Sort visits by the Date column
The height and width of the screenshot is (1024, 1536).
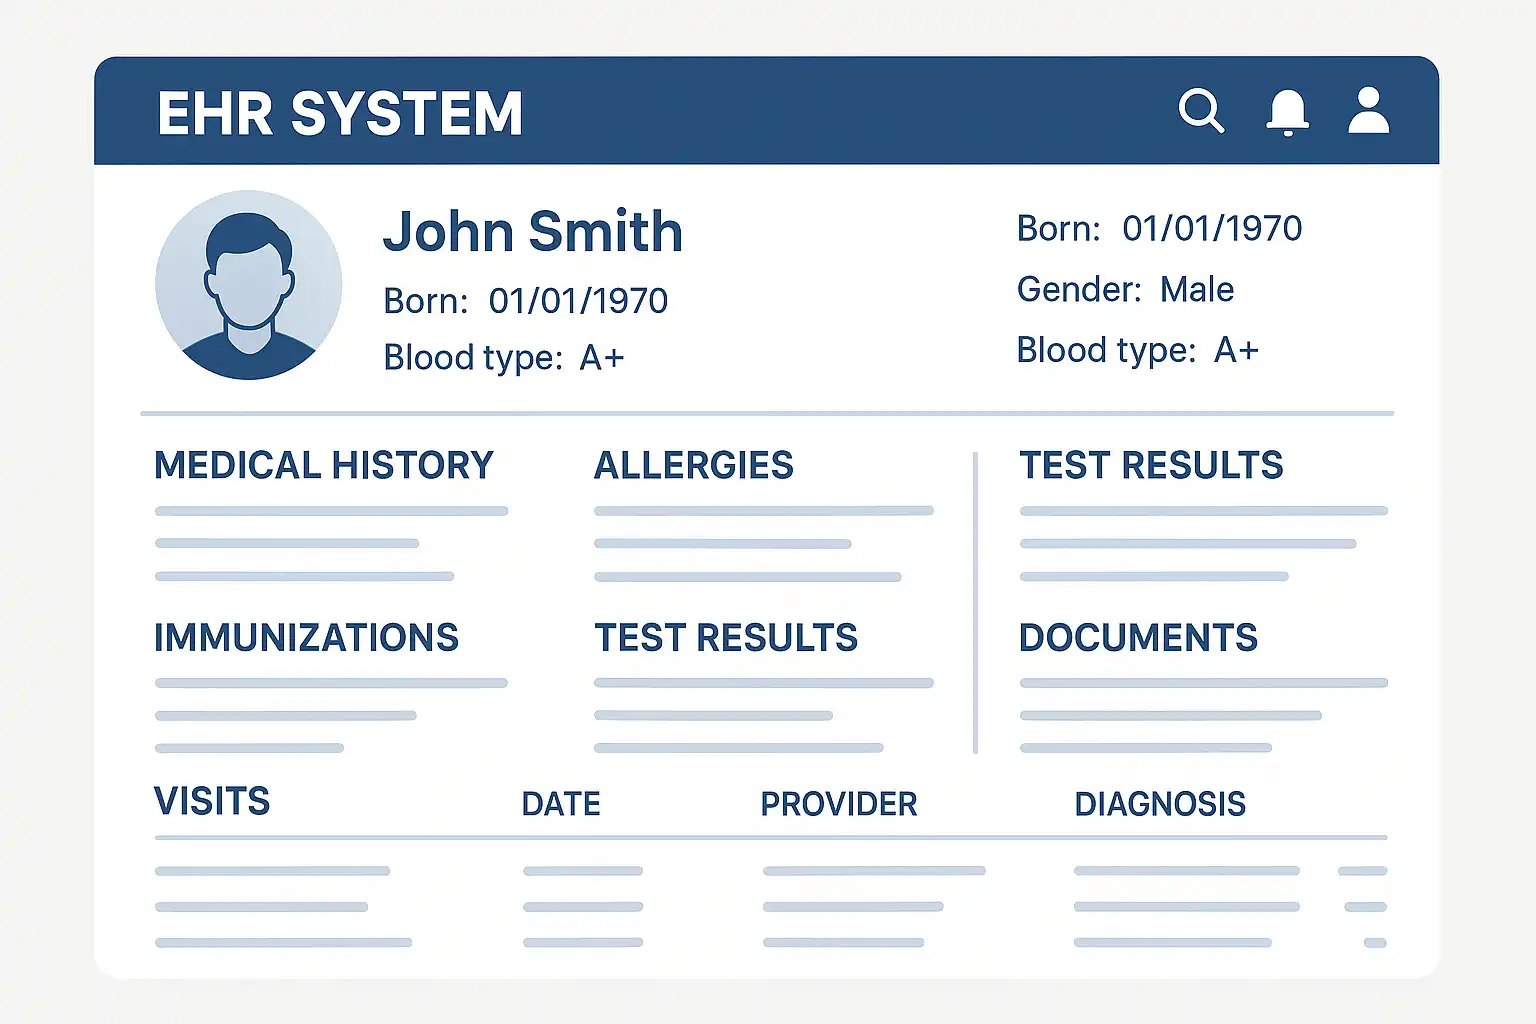561,804
